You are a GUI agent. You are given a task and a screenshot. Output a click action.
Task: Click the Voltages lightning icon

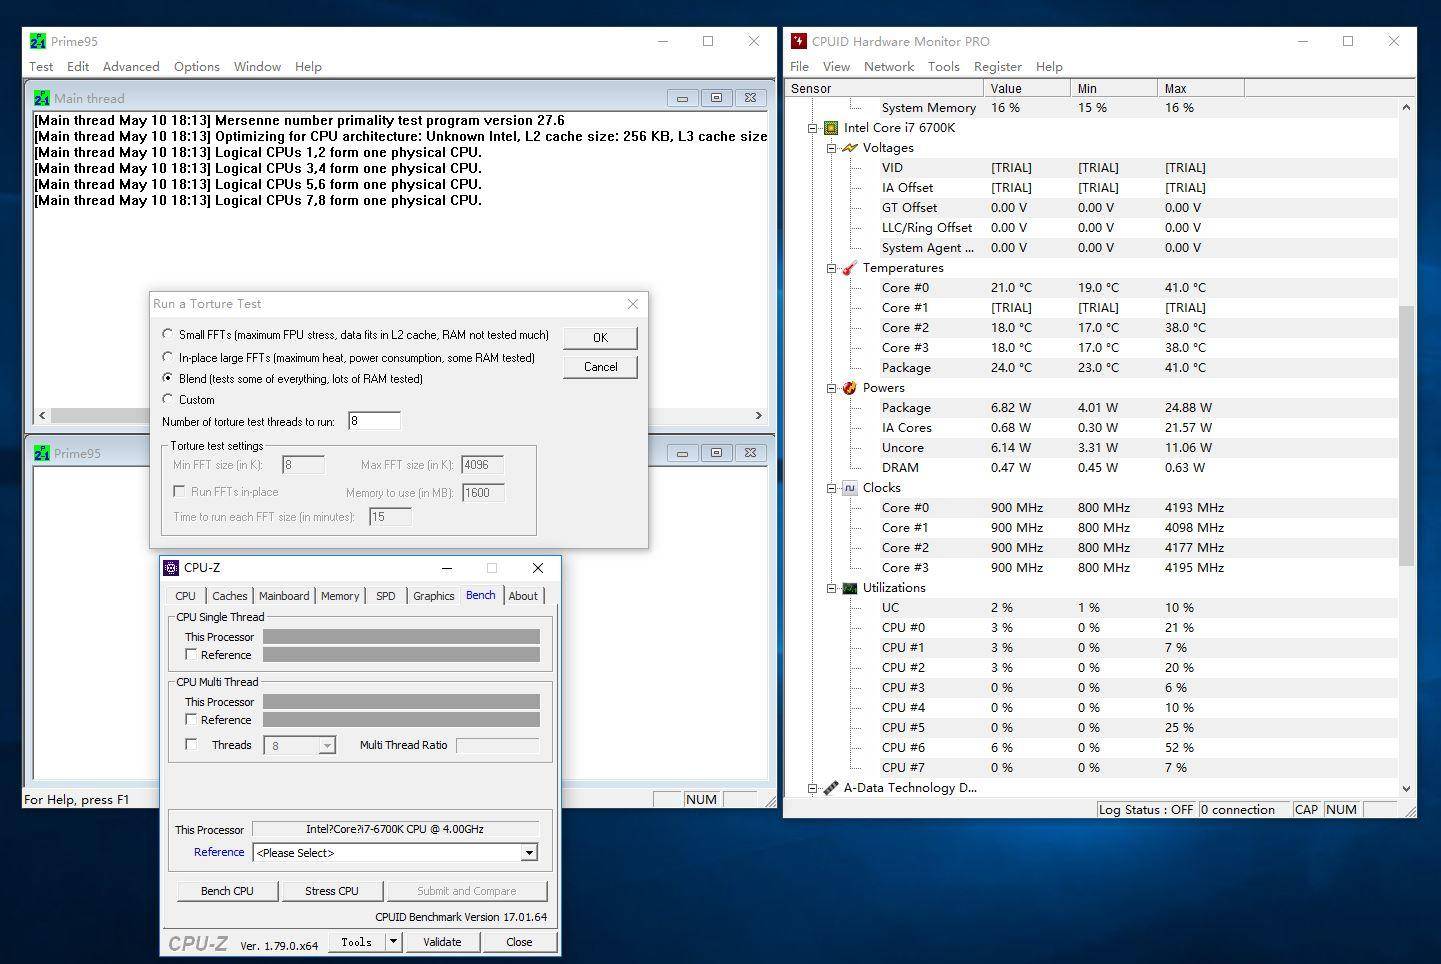pos(850,148)
